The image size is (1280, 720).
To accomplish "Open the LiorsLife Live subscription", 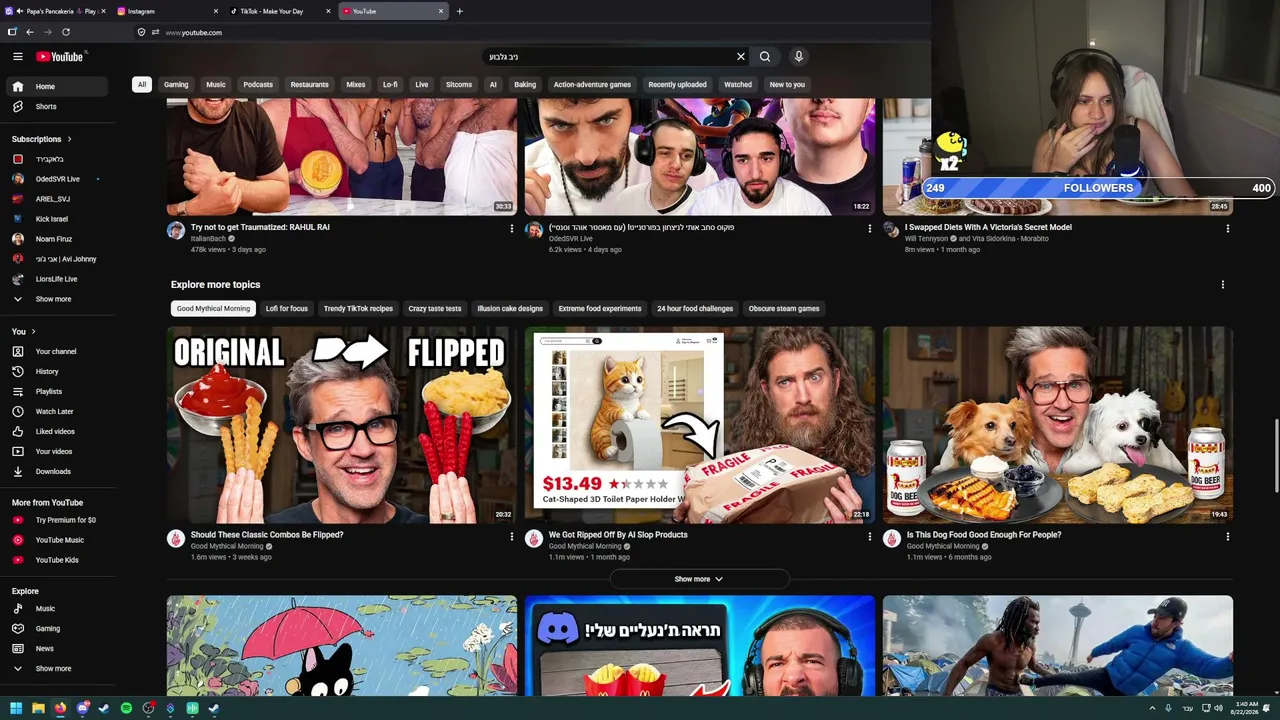I will coord(58,279).
